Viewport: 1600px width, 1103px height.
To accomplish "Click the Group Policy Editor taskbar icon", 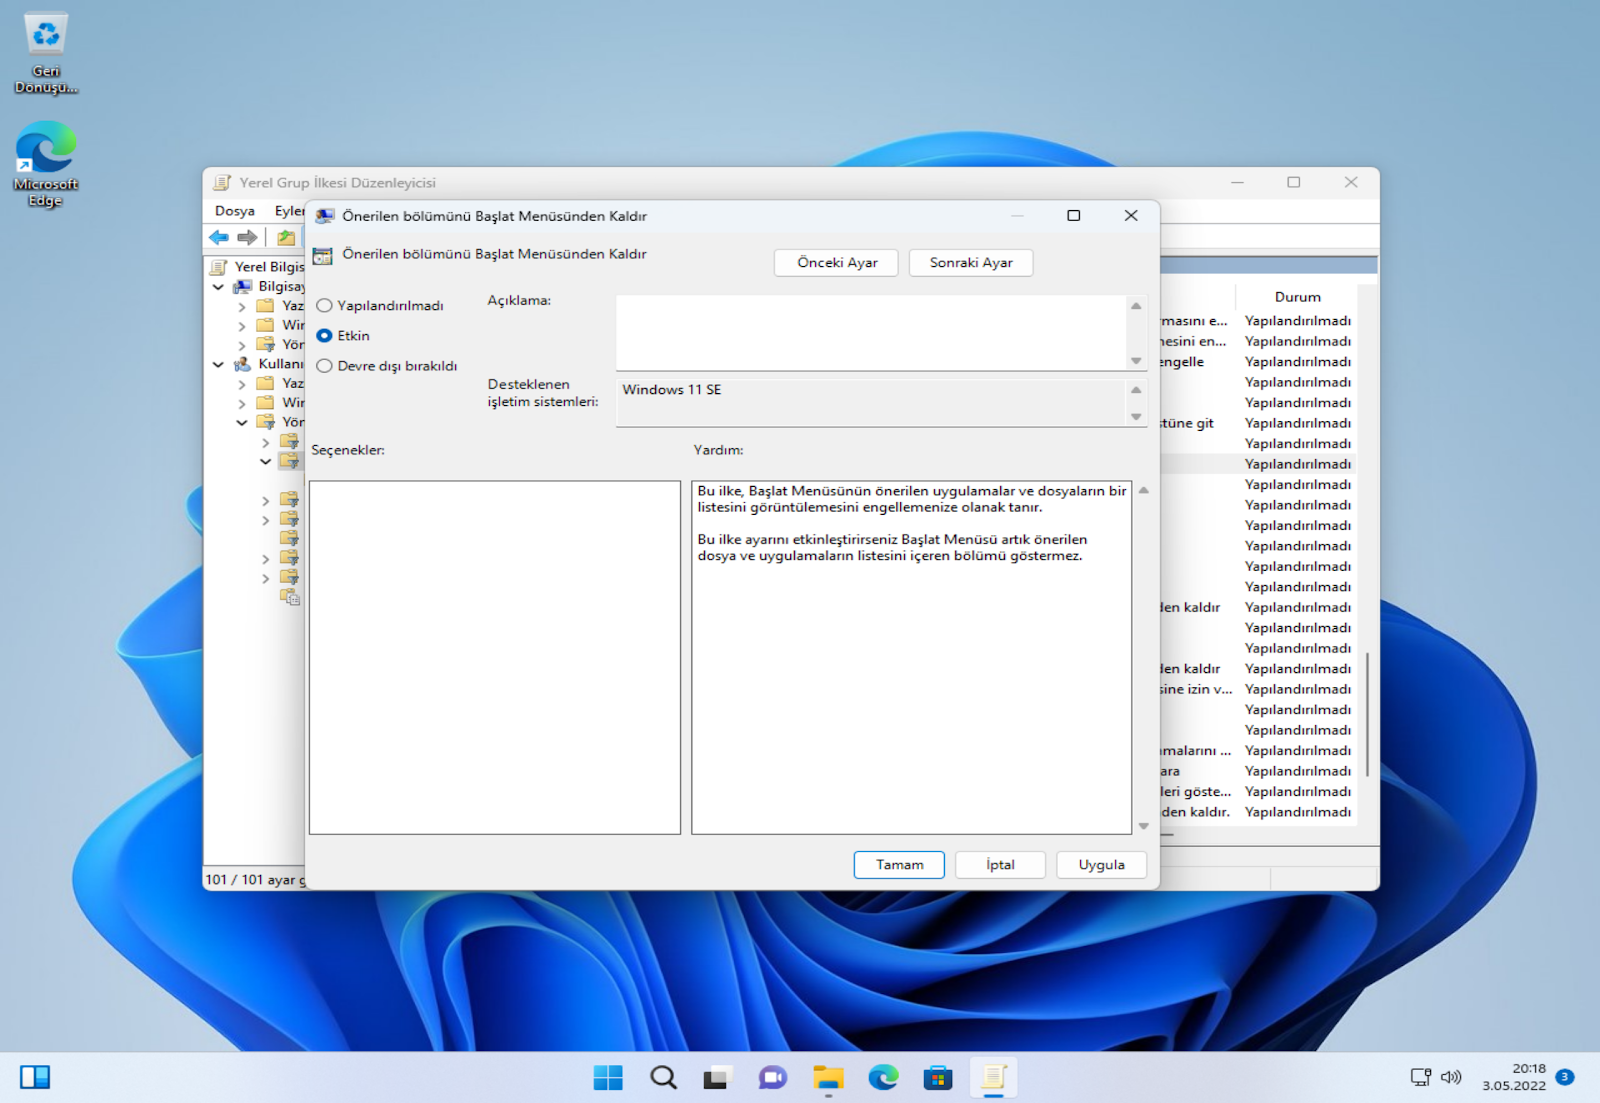I will point(993,1077).
